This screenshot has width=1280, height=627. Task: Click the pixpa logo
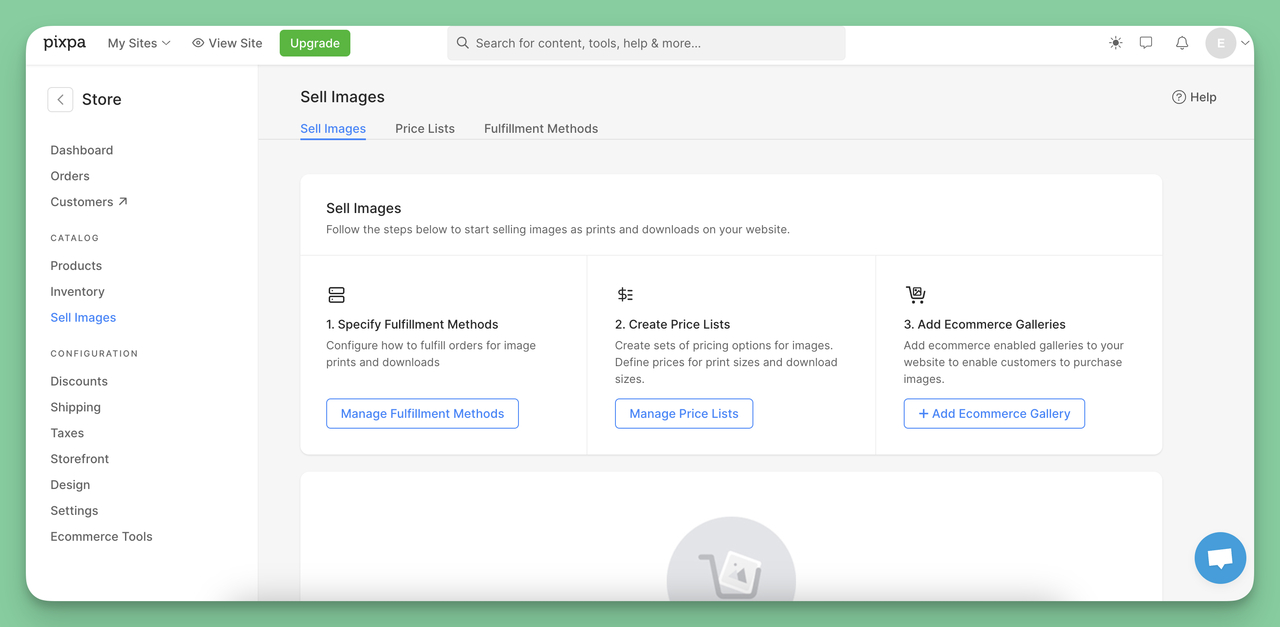click(63, 43)
